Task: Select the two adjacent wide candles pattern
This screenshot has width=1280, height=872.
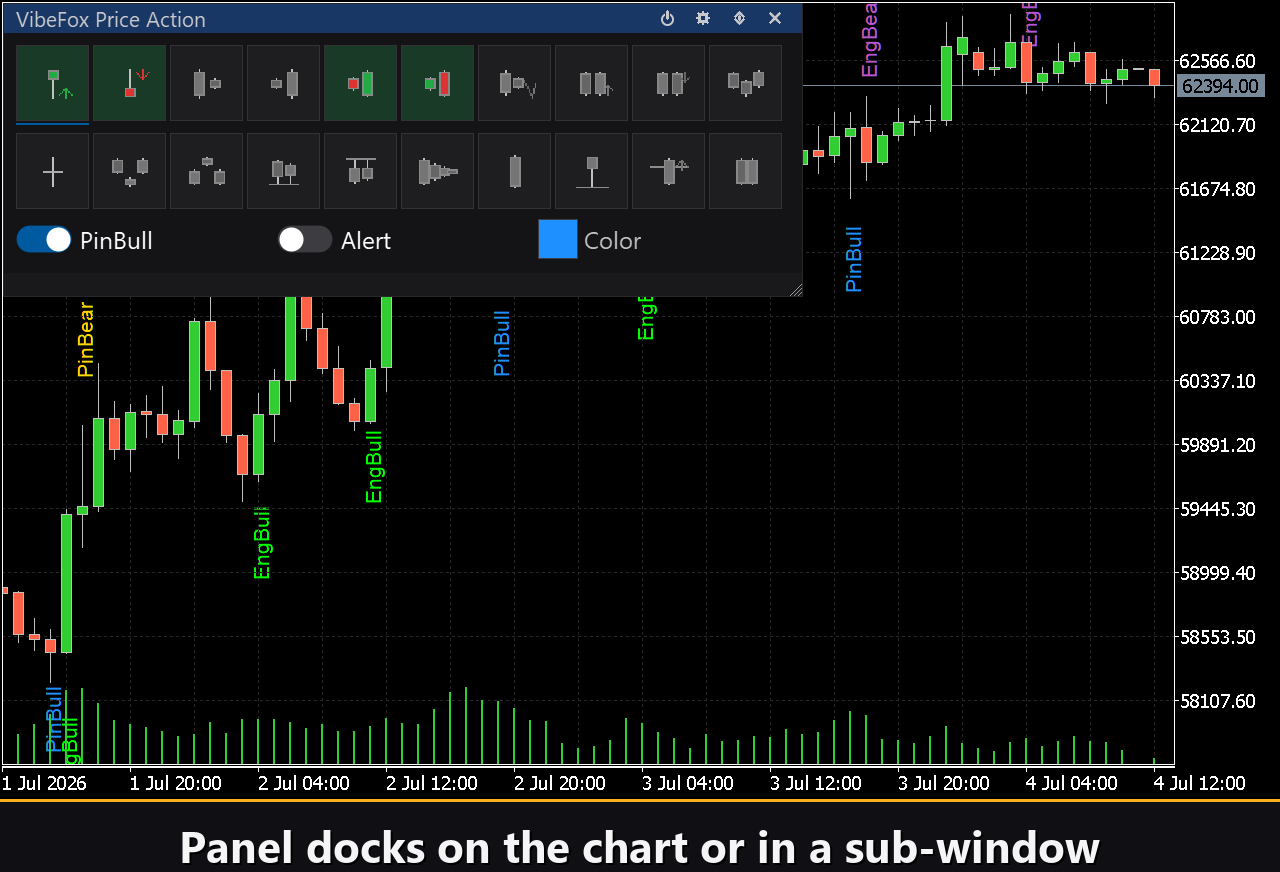Action: point(746,171)
